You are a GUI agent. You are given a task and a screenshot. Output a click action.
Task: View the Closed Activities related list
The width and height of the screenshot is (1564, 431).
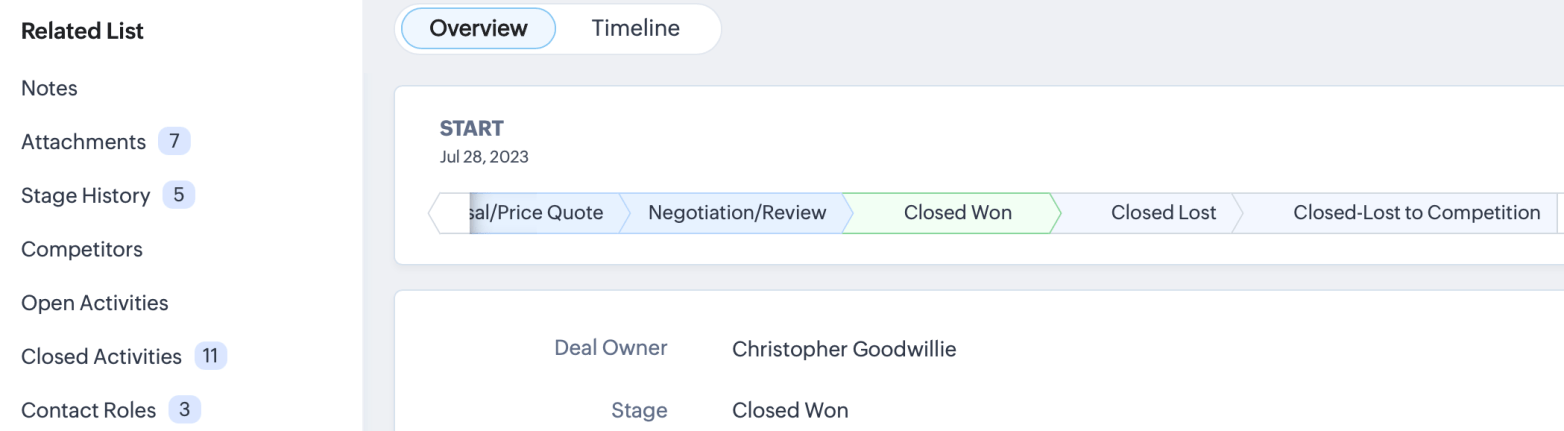(101, 356)
